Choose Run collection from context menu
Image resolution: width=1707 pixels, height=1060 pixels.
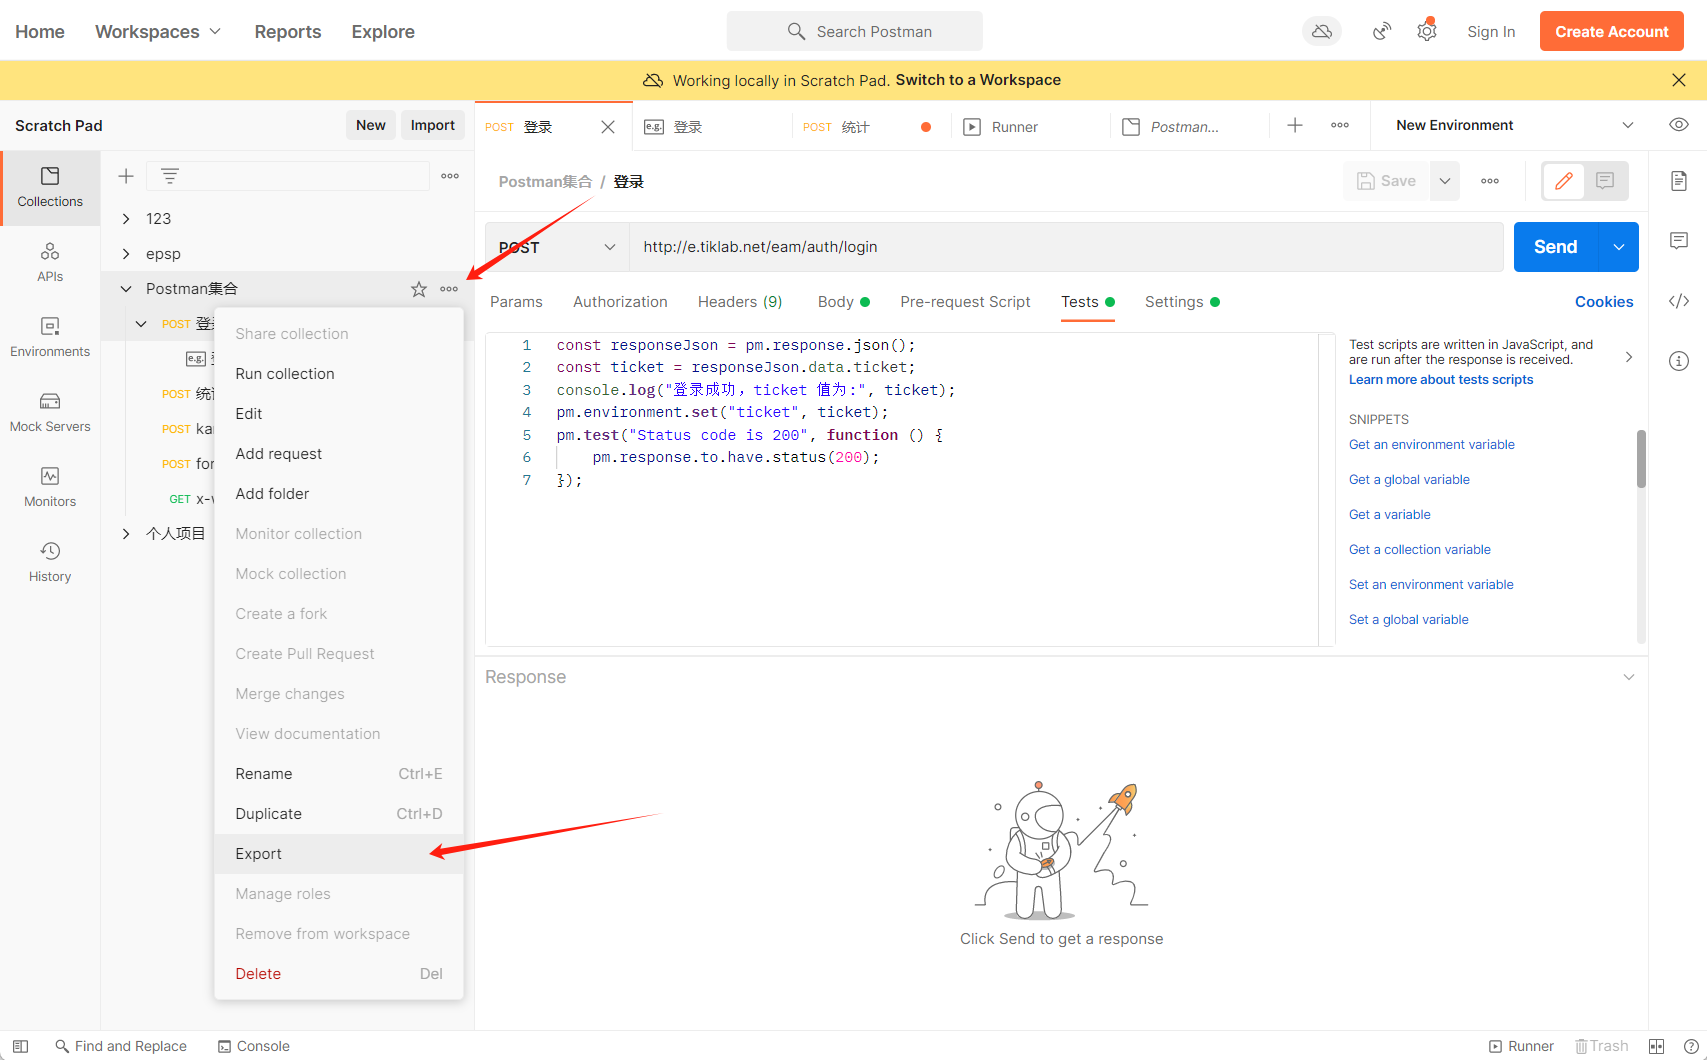339,374
